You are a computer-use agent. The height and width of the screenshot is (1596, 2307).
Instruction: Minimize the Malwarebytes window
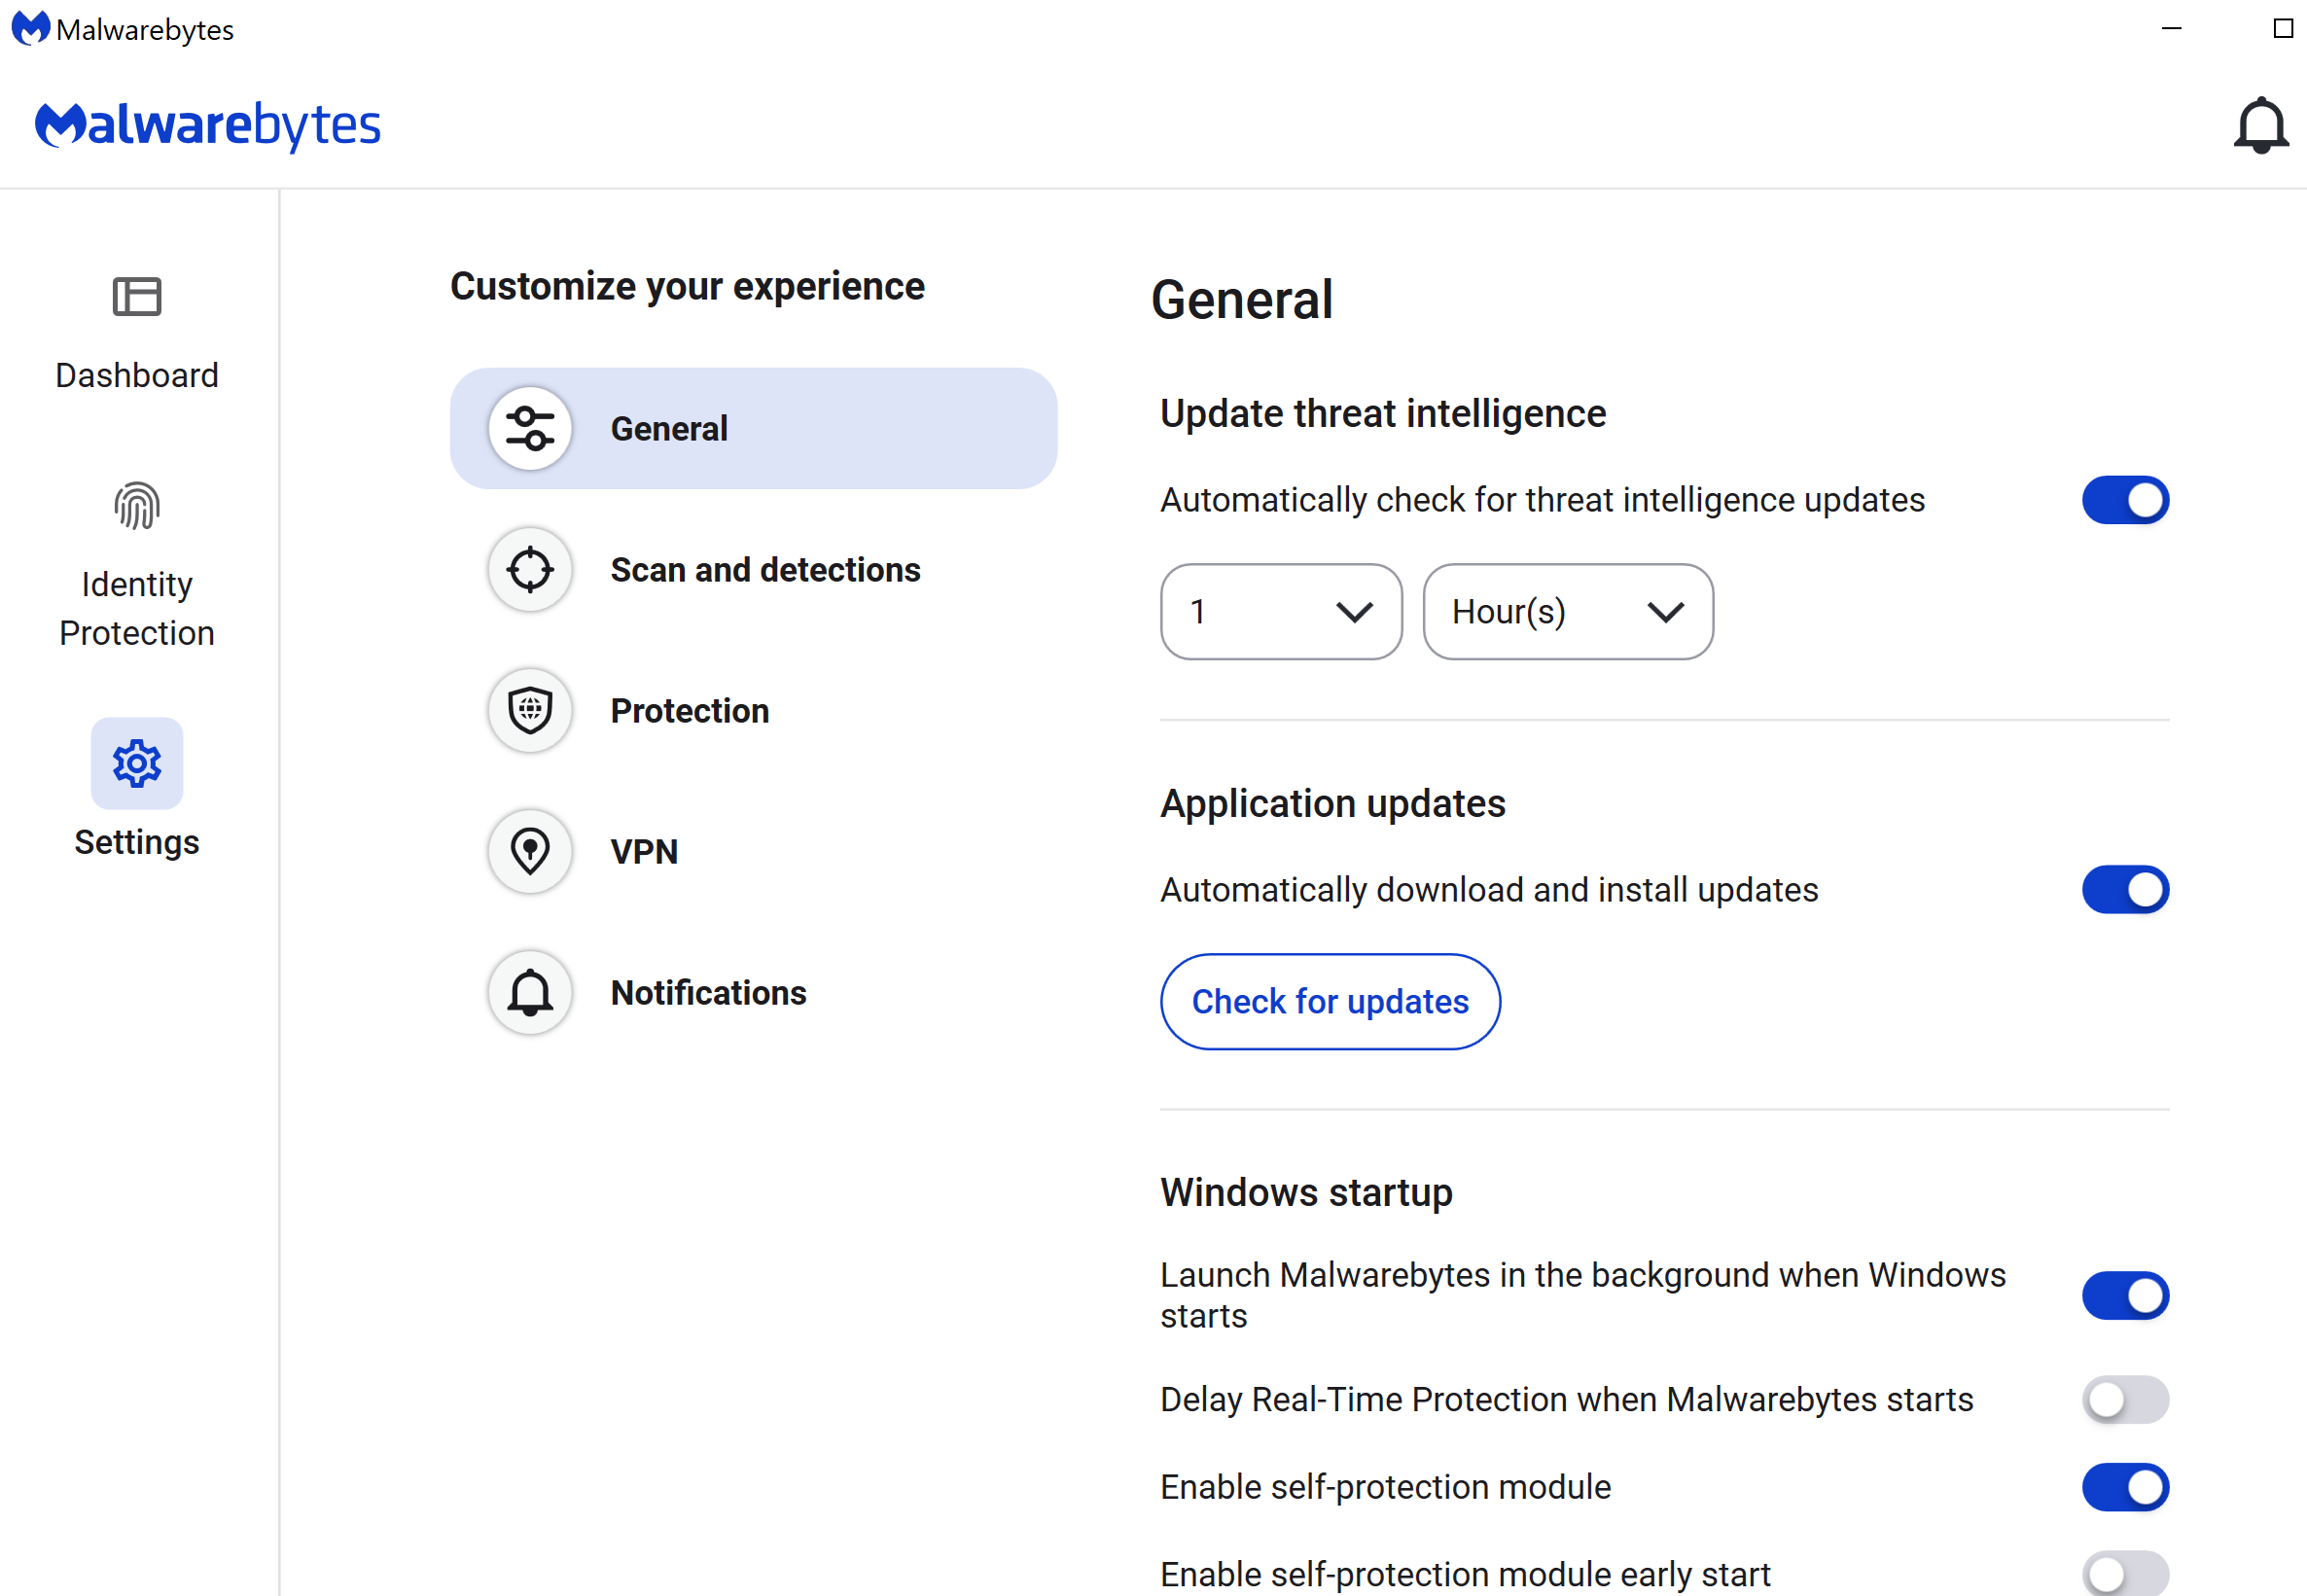[x=2171, y=29]
